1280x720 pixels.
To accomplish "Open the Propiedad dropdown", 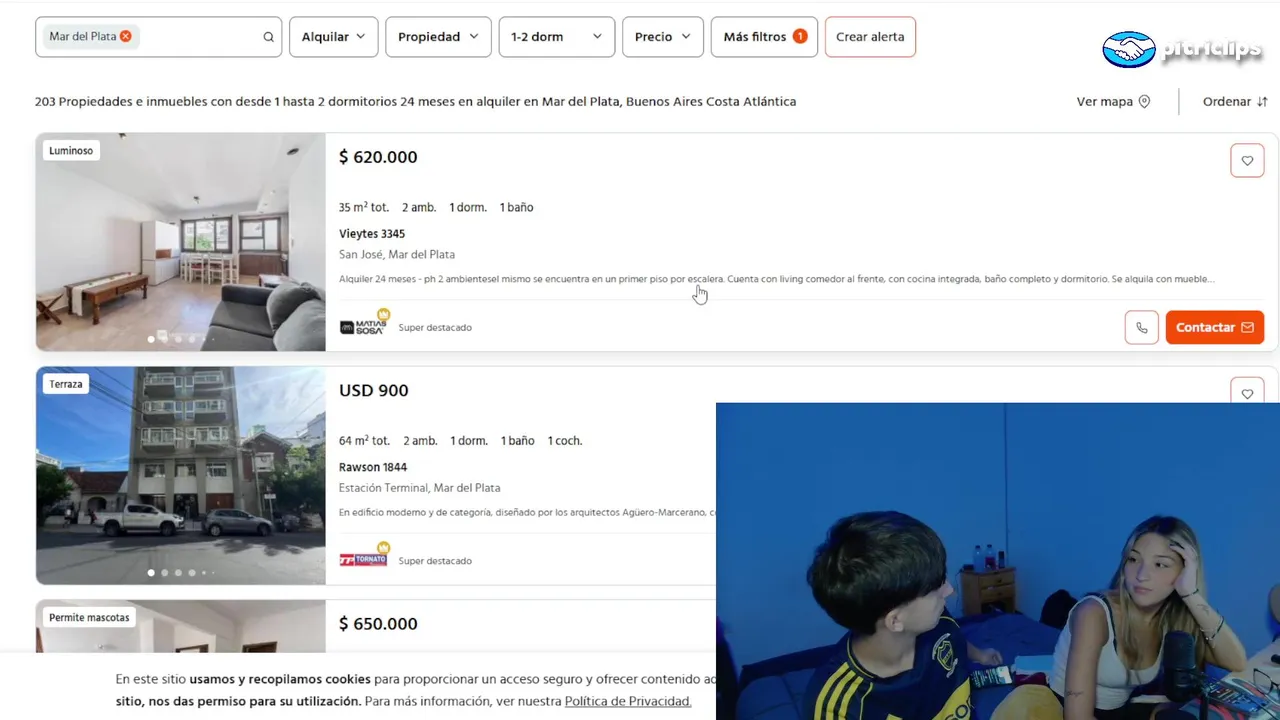I will click(438, 37).
